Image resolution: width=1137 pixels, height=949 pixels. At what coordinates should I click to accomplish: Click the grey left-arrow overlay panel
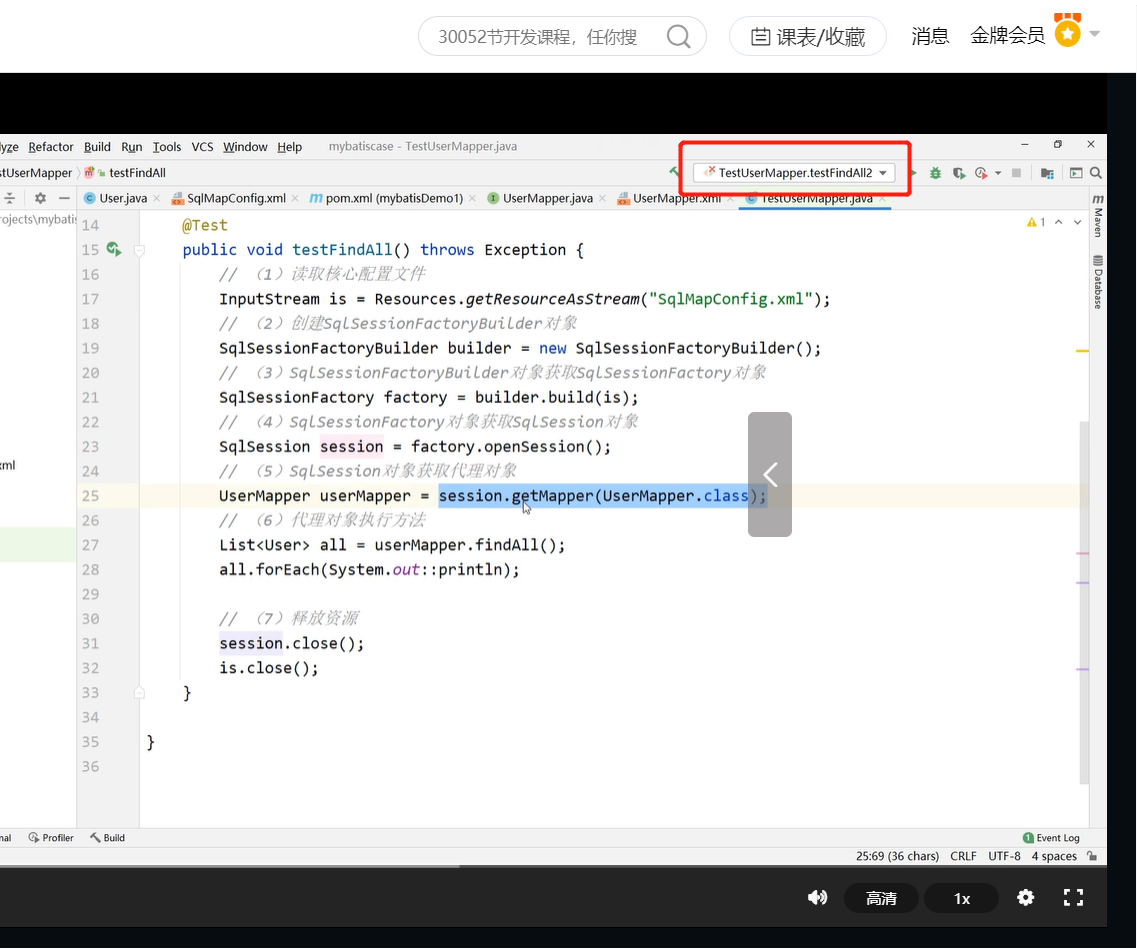click(770, 475)
